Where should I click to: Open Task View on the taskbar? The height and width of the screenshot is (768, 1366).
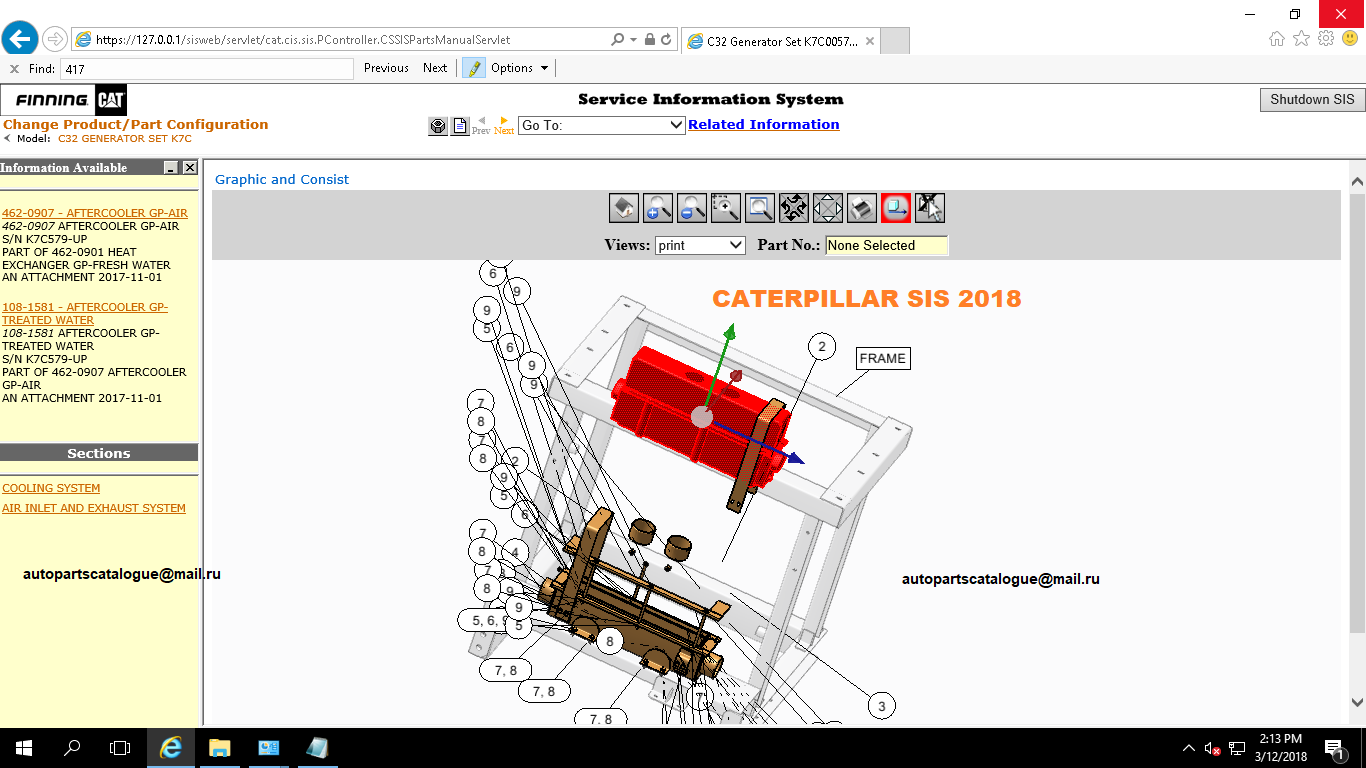(x=120, y=748)
